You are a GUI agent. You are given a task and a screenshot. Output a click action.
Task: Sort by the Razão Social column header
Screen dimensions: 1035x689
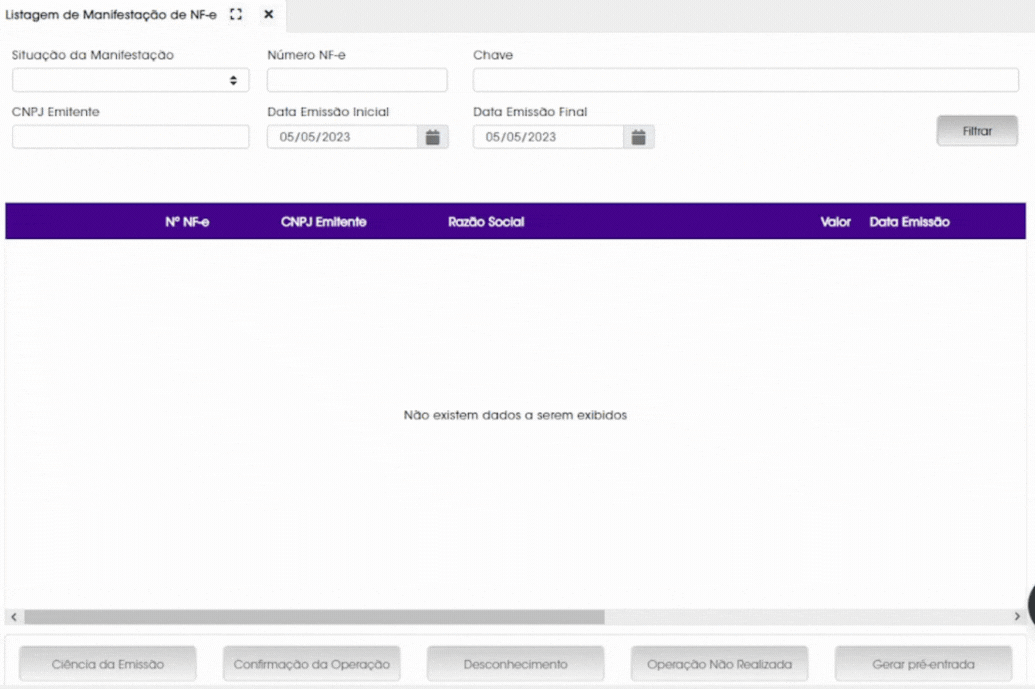pyautogui.click(x=486, y=222)
